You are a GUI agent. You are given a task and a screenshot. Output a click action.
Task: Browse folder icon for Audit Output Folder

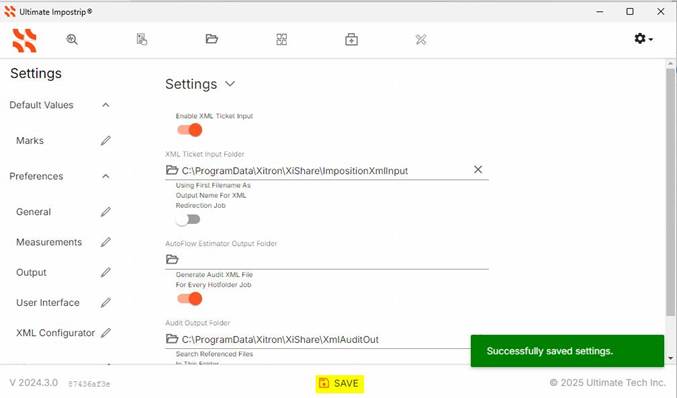pyautogui.click(x=172, y=339)
